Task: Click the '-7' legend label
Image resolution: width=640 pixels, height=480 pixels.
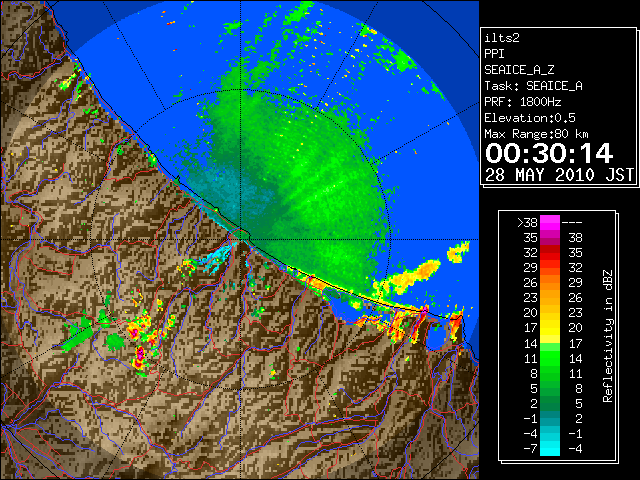Action: [530, 449]
